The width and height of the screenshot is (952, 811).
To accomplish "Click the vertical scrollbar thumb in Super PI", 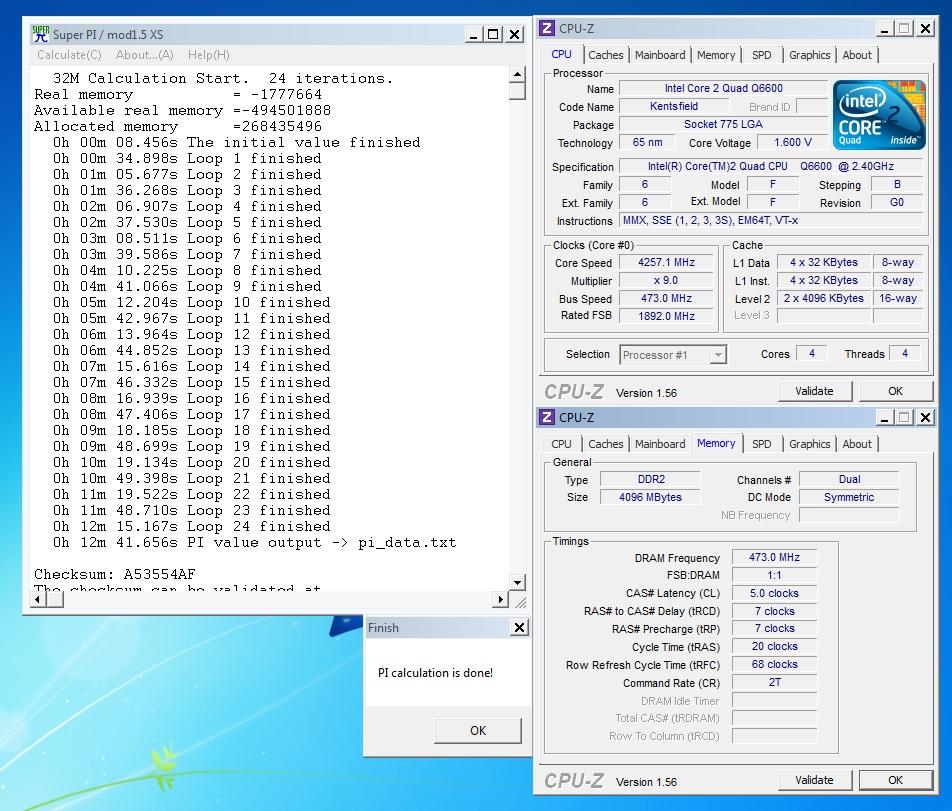I will [517, 91].
